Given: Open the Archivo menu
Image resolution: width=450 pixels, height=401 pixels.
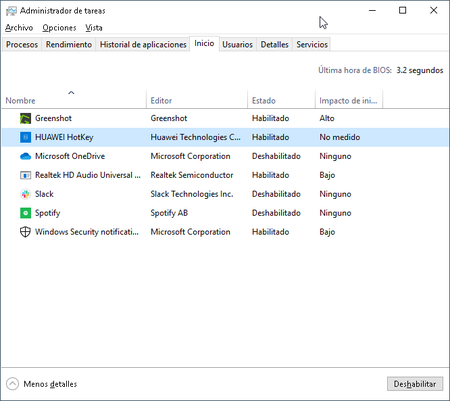Looking at the screenshot, I should [19, 28].
